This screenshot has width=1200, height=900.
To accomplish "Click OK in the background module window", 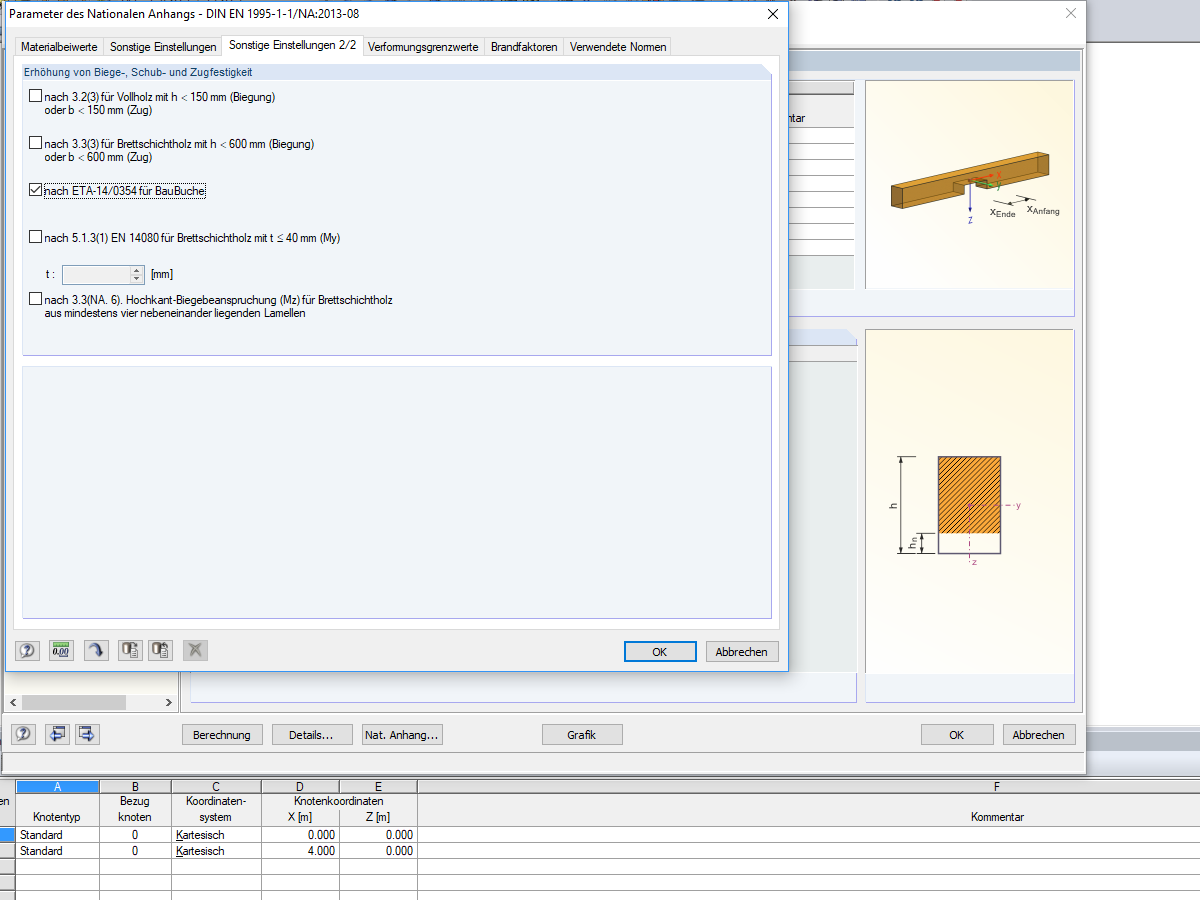I will [x=957, y=734].
